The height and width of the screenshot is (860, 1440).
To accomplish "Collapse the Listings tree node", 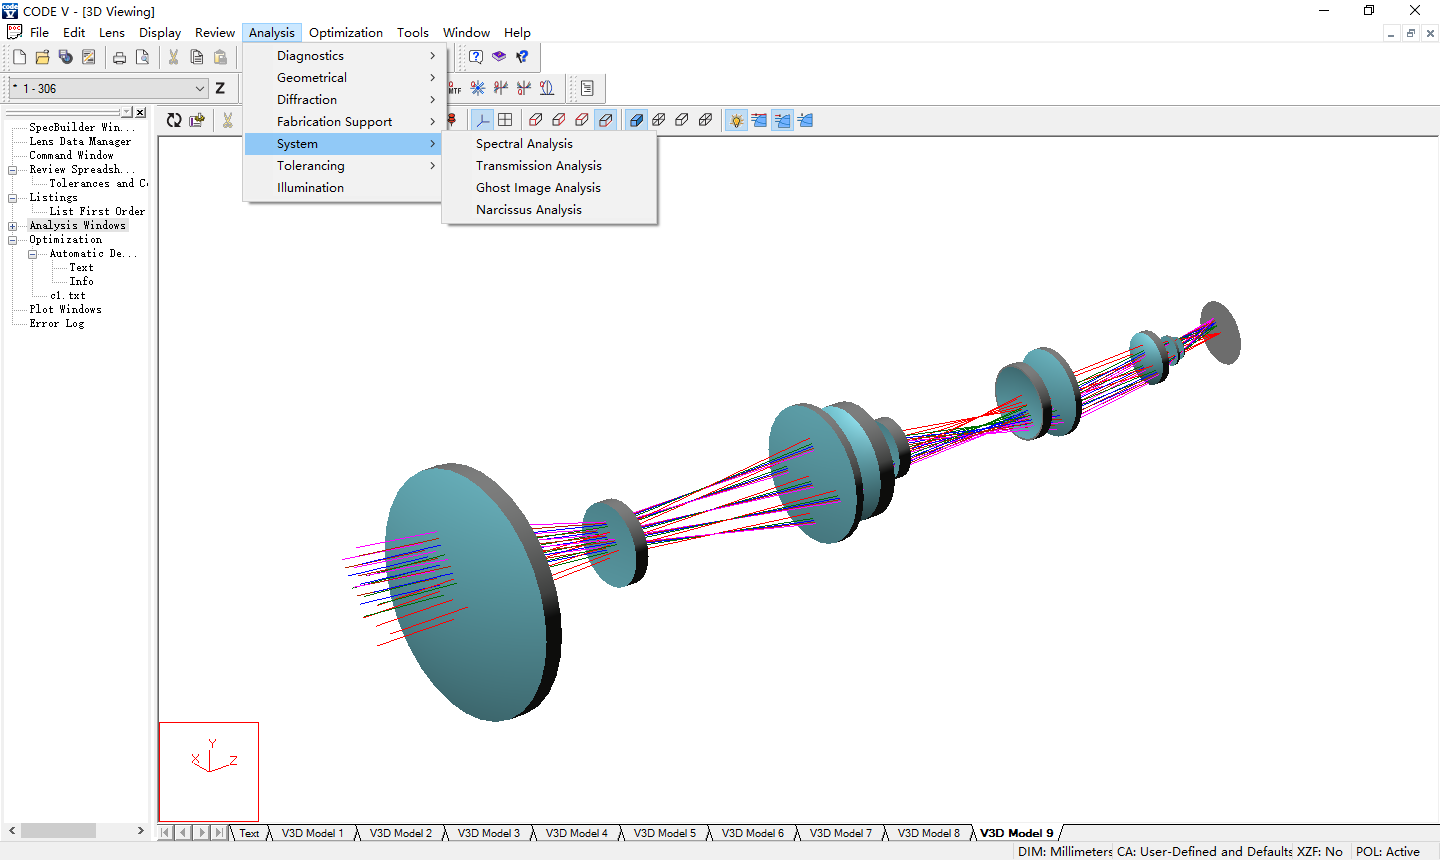I will point(13,198).
